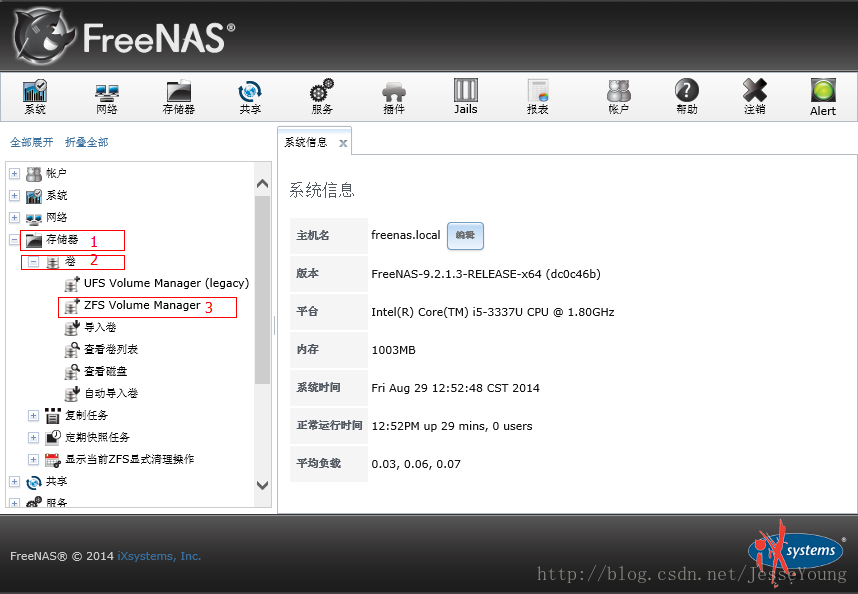The width and height of the screenshot is (858, 594).
Task: Click the 导入卷 icon in the tree
Action: 72,328
